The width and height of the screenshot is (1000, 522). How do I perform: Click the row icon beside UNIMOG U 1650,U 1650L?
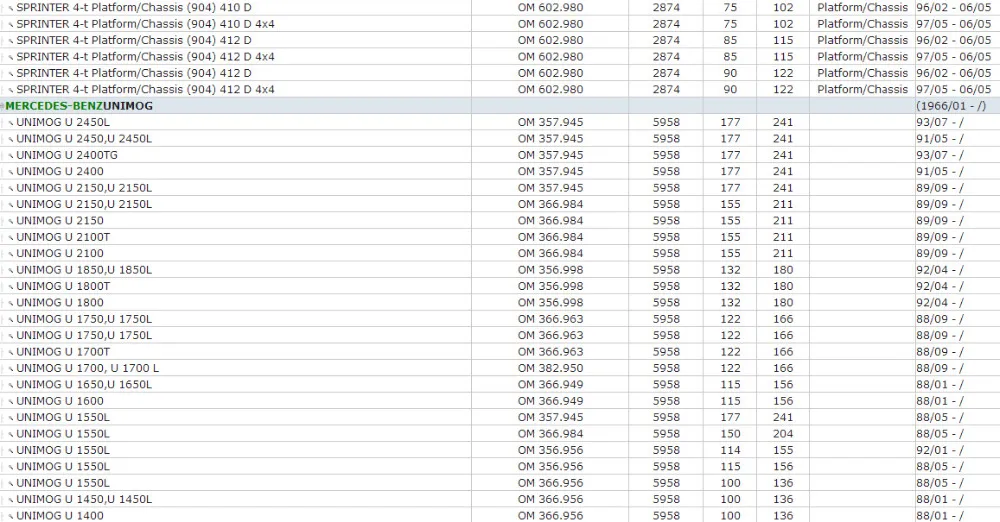pyautogui.click(x=11, y=385)
